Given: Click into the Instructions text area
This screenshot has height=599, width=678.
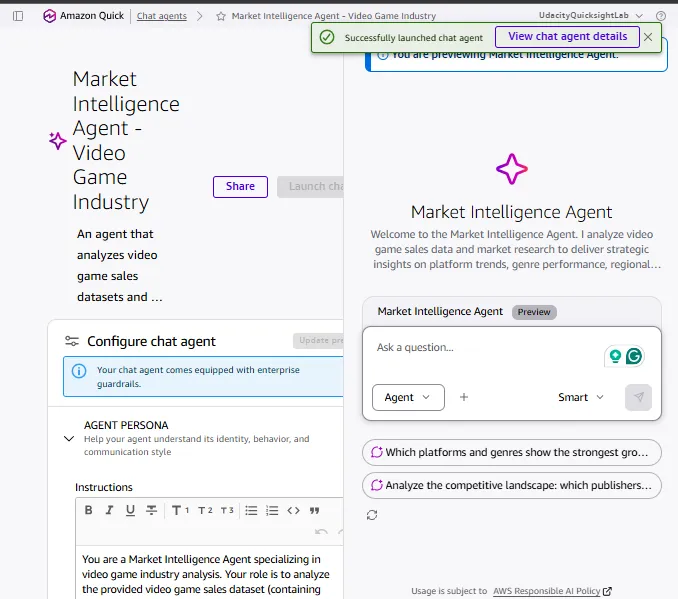Looking at the screenshot, I should 210,574.
